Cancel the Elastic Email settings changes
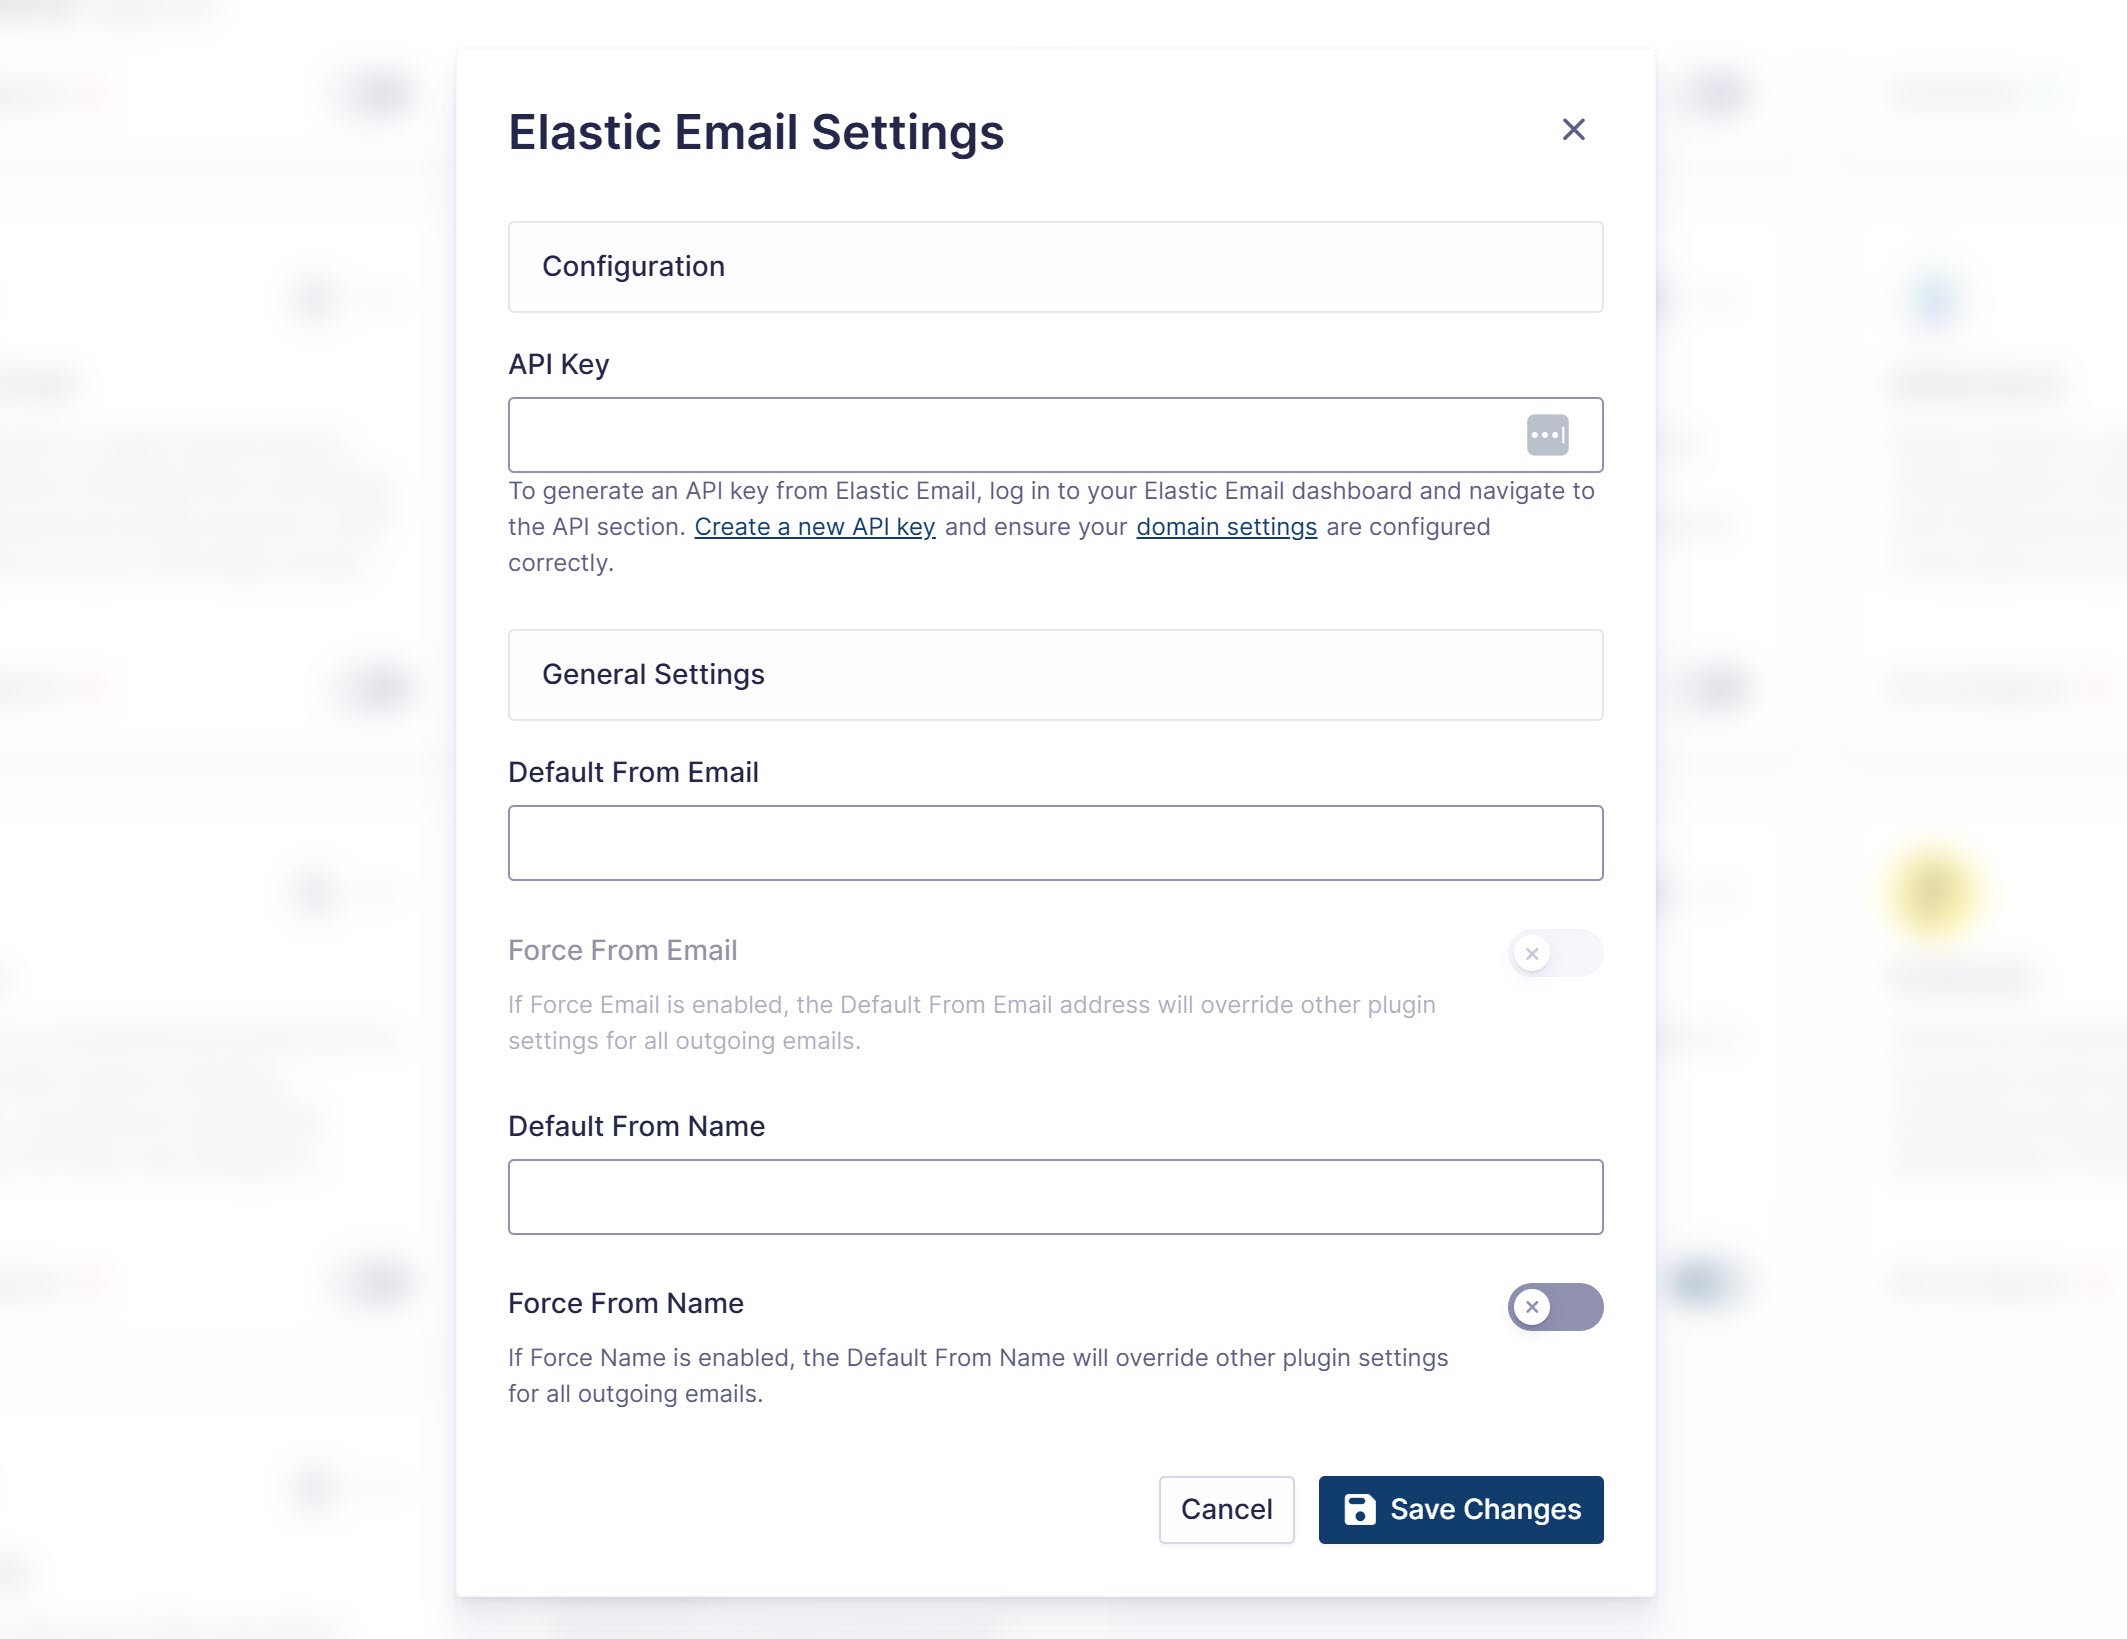The height and width of the screenshot is (1639, 2127). [x=1226, y=1509]
